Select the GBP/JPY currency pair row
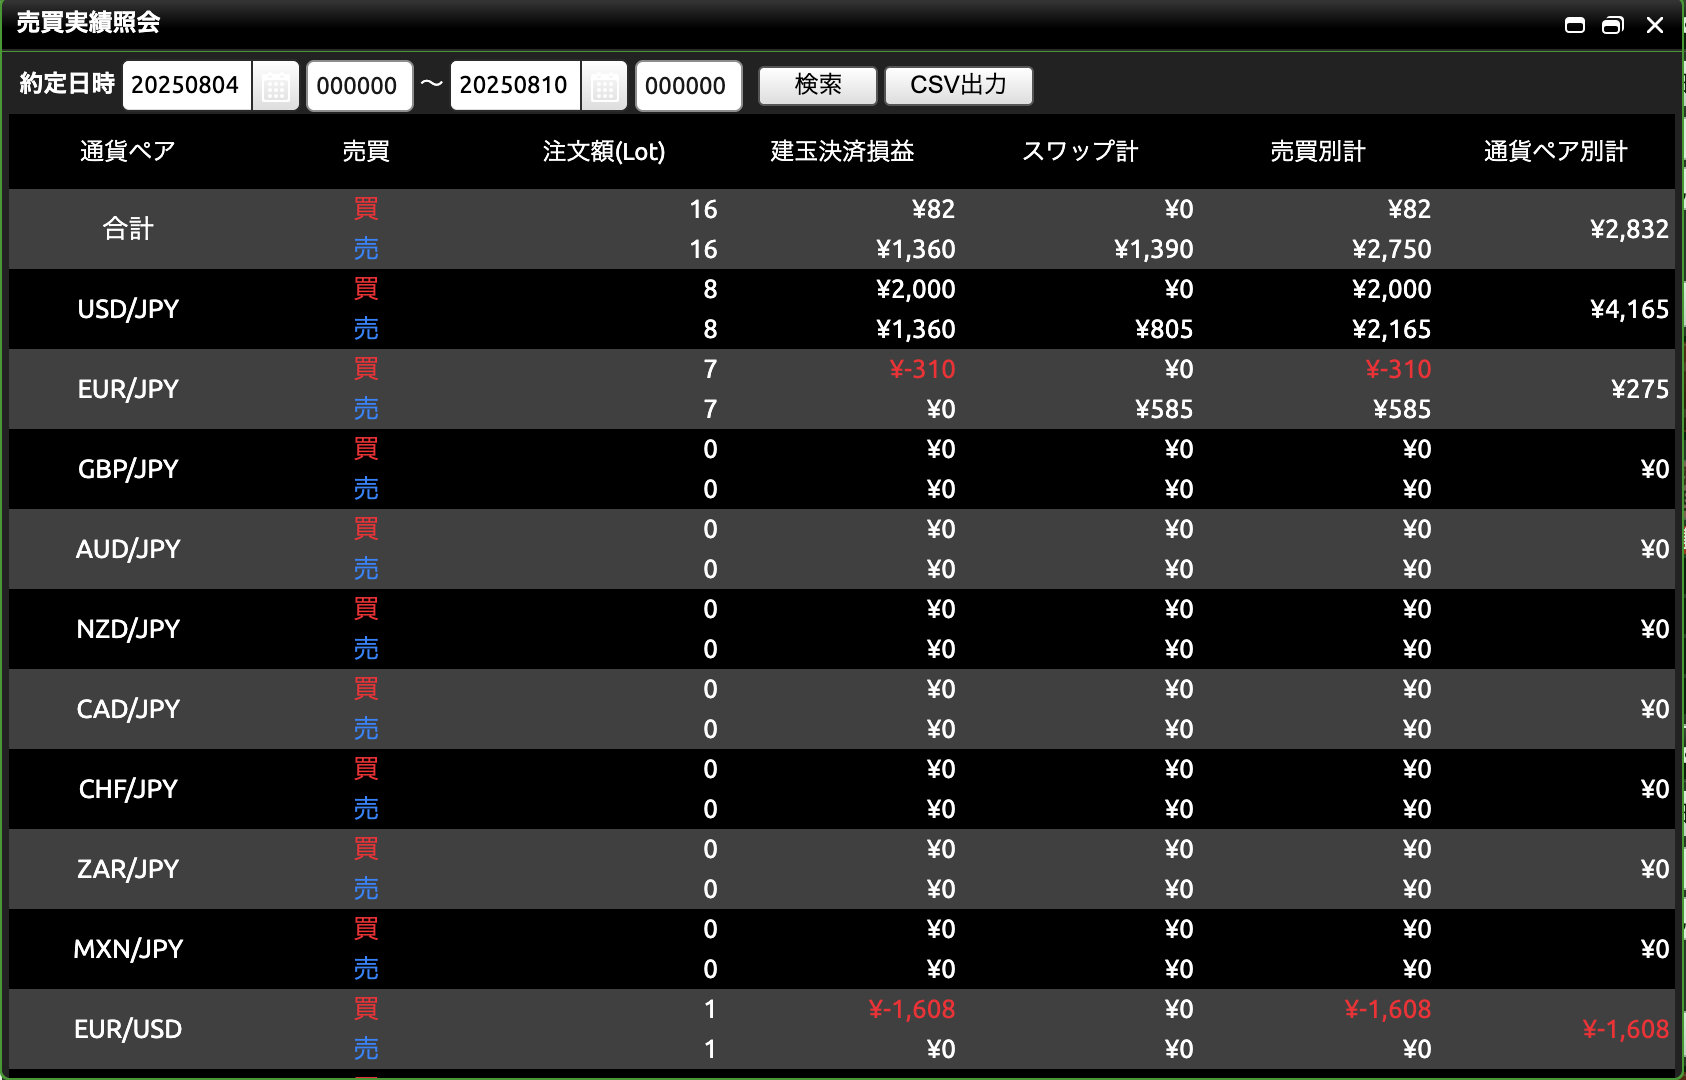The image size is (1686, 1080). point(128,469)
